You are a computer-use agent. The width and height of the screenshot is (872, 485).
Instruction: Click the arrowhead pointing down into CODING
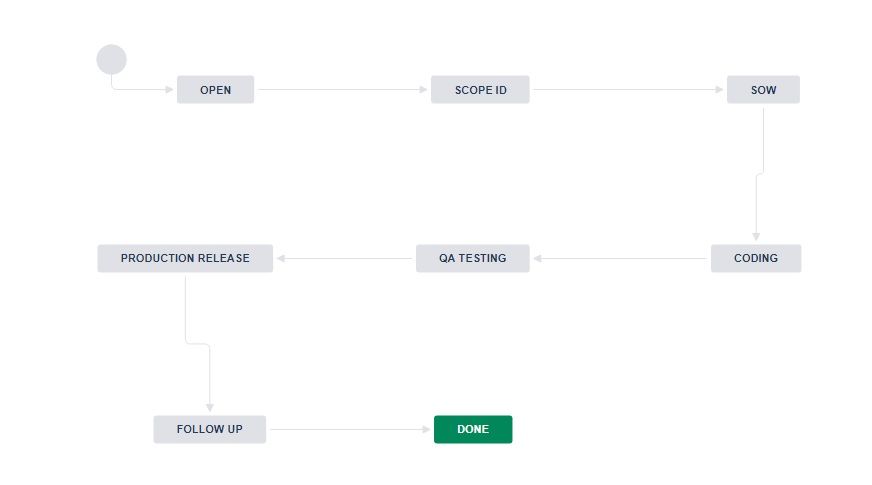point(756,237)
